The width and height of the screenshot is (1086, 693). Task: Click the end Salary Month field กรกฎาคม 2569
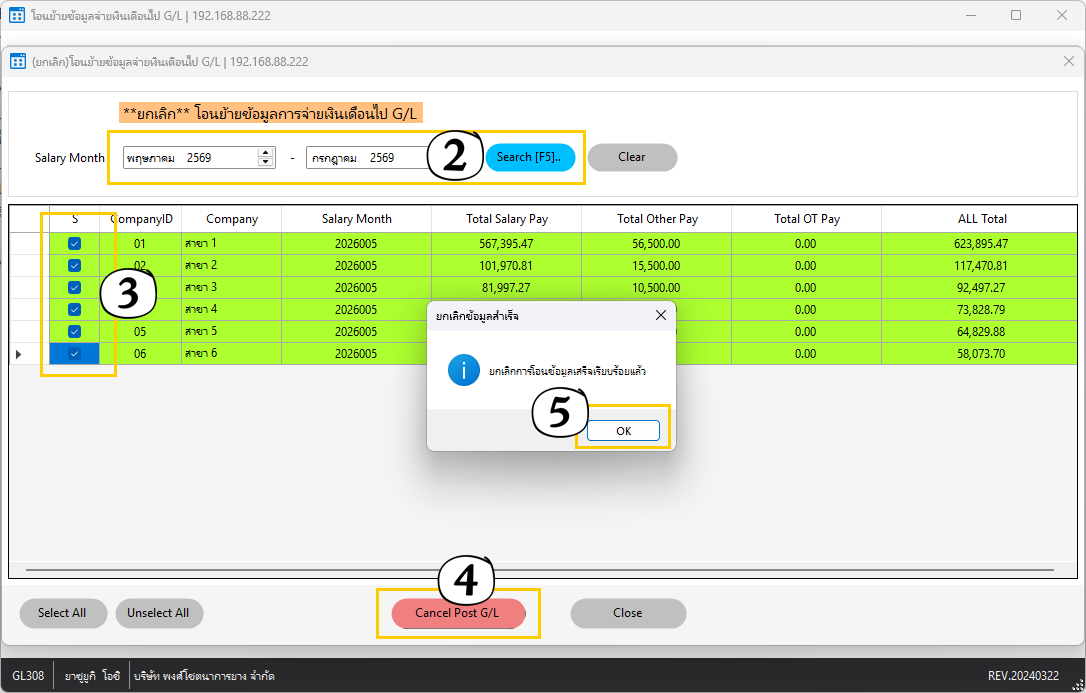point(367,158)
